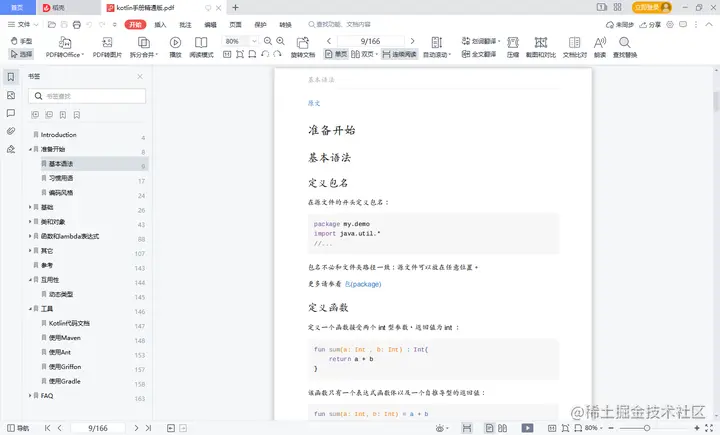Viewport: 720px width, 435px height.
Task: Open the 插入 ribbon tab
Action: pyautogui.click(x=160, y=24)
